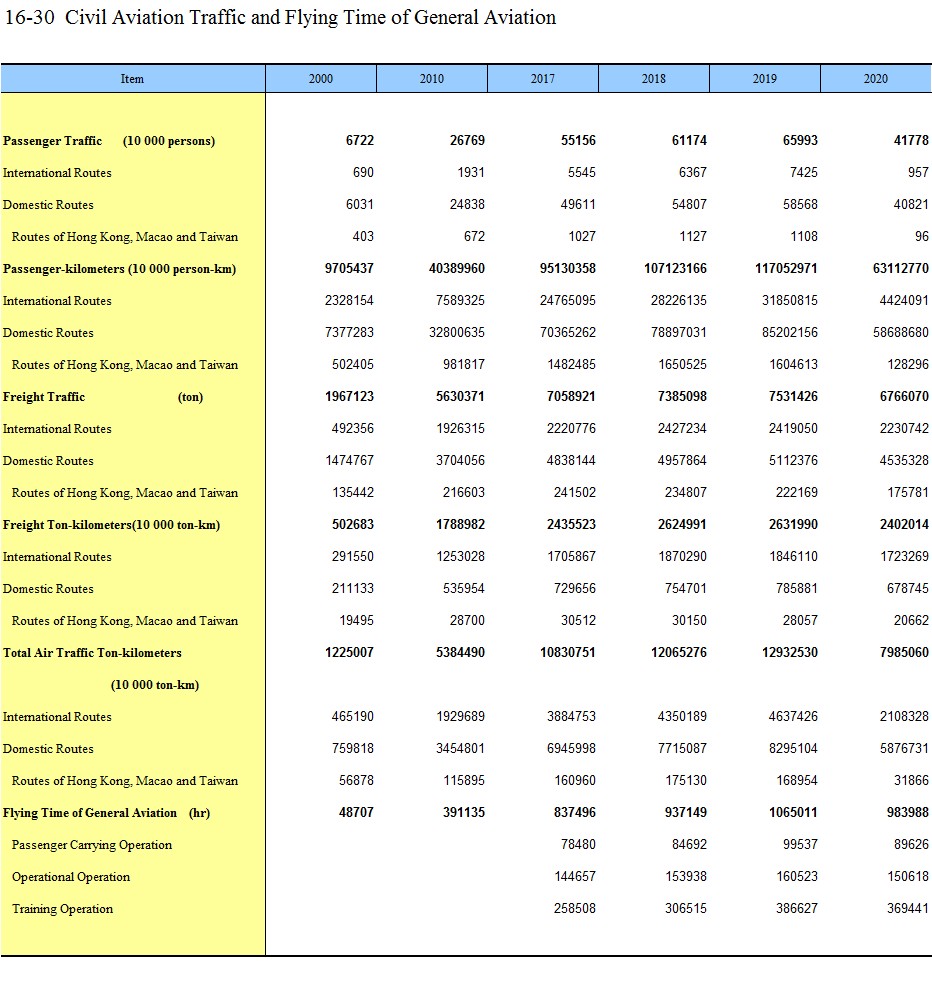
Task: Click the Item column header
Action: [x=132, y=79]
